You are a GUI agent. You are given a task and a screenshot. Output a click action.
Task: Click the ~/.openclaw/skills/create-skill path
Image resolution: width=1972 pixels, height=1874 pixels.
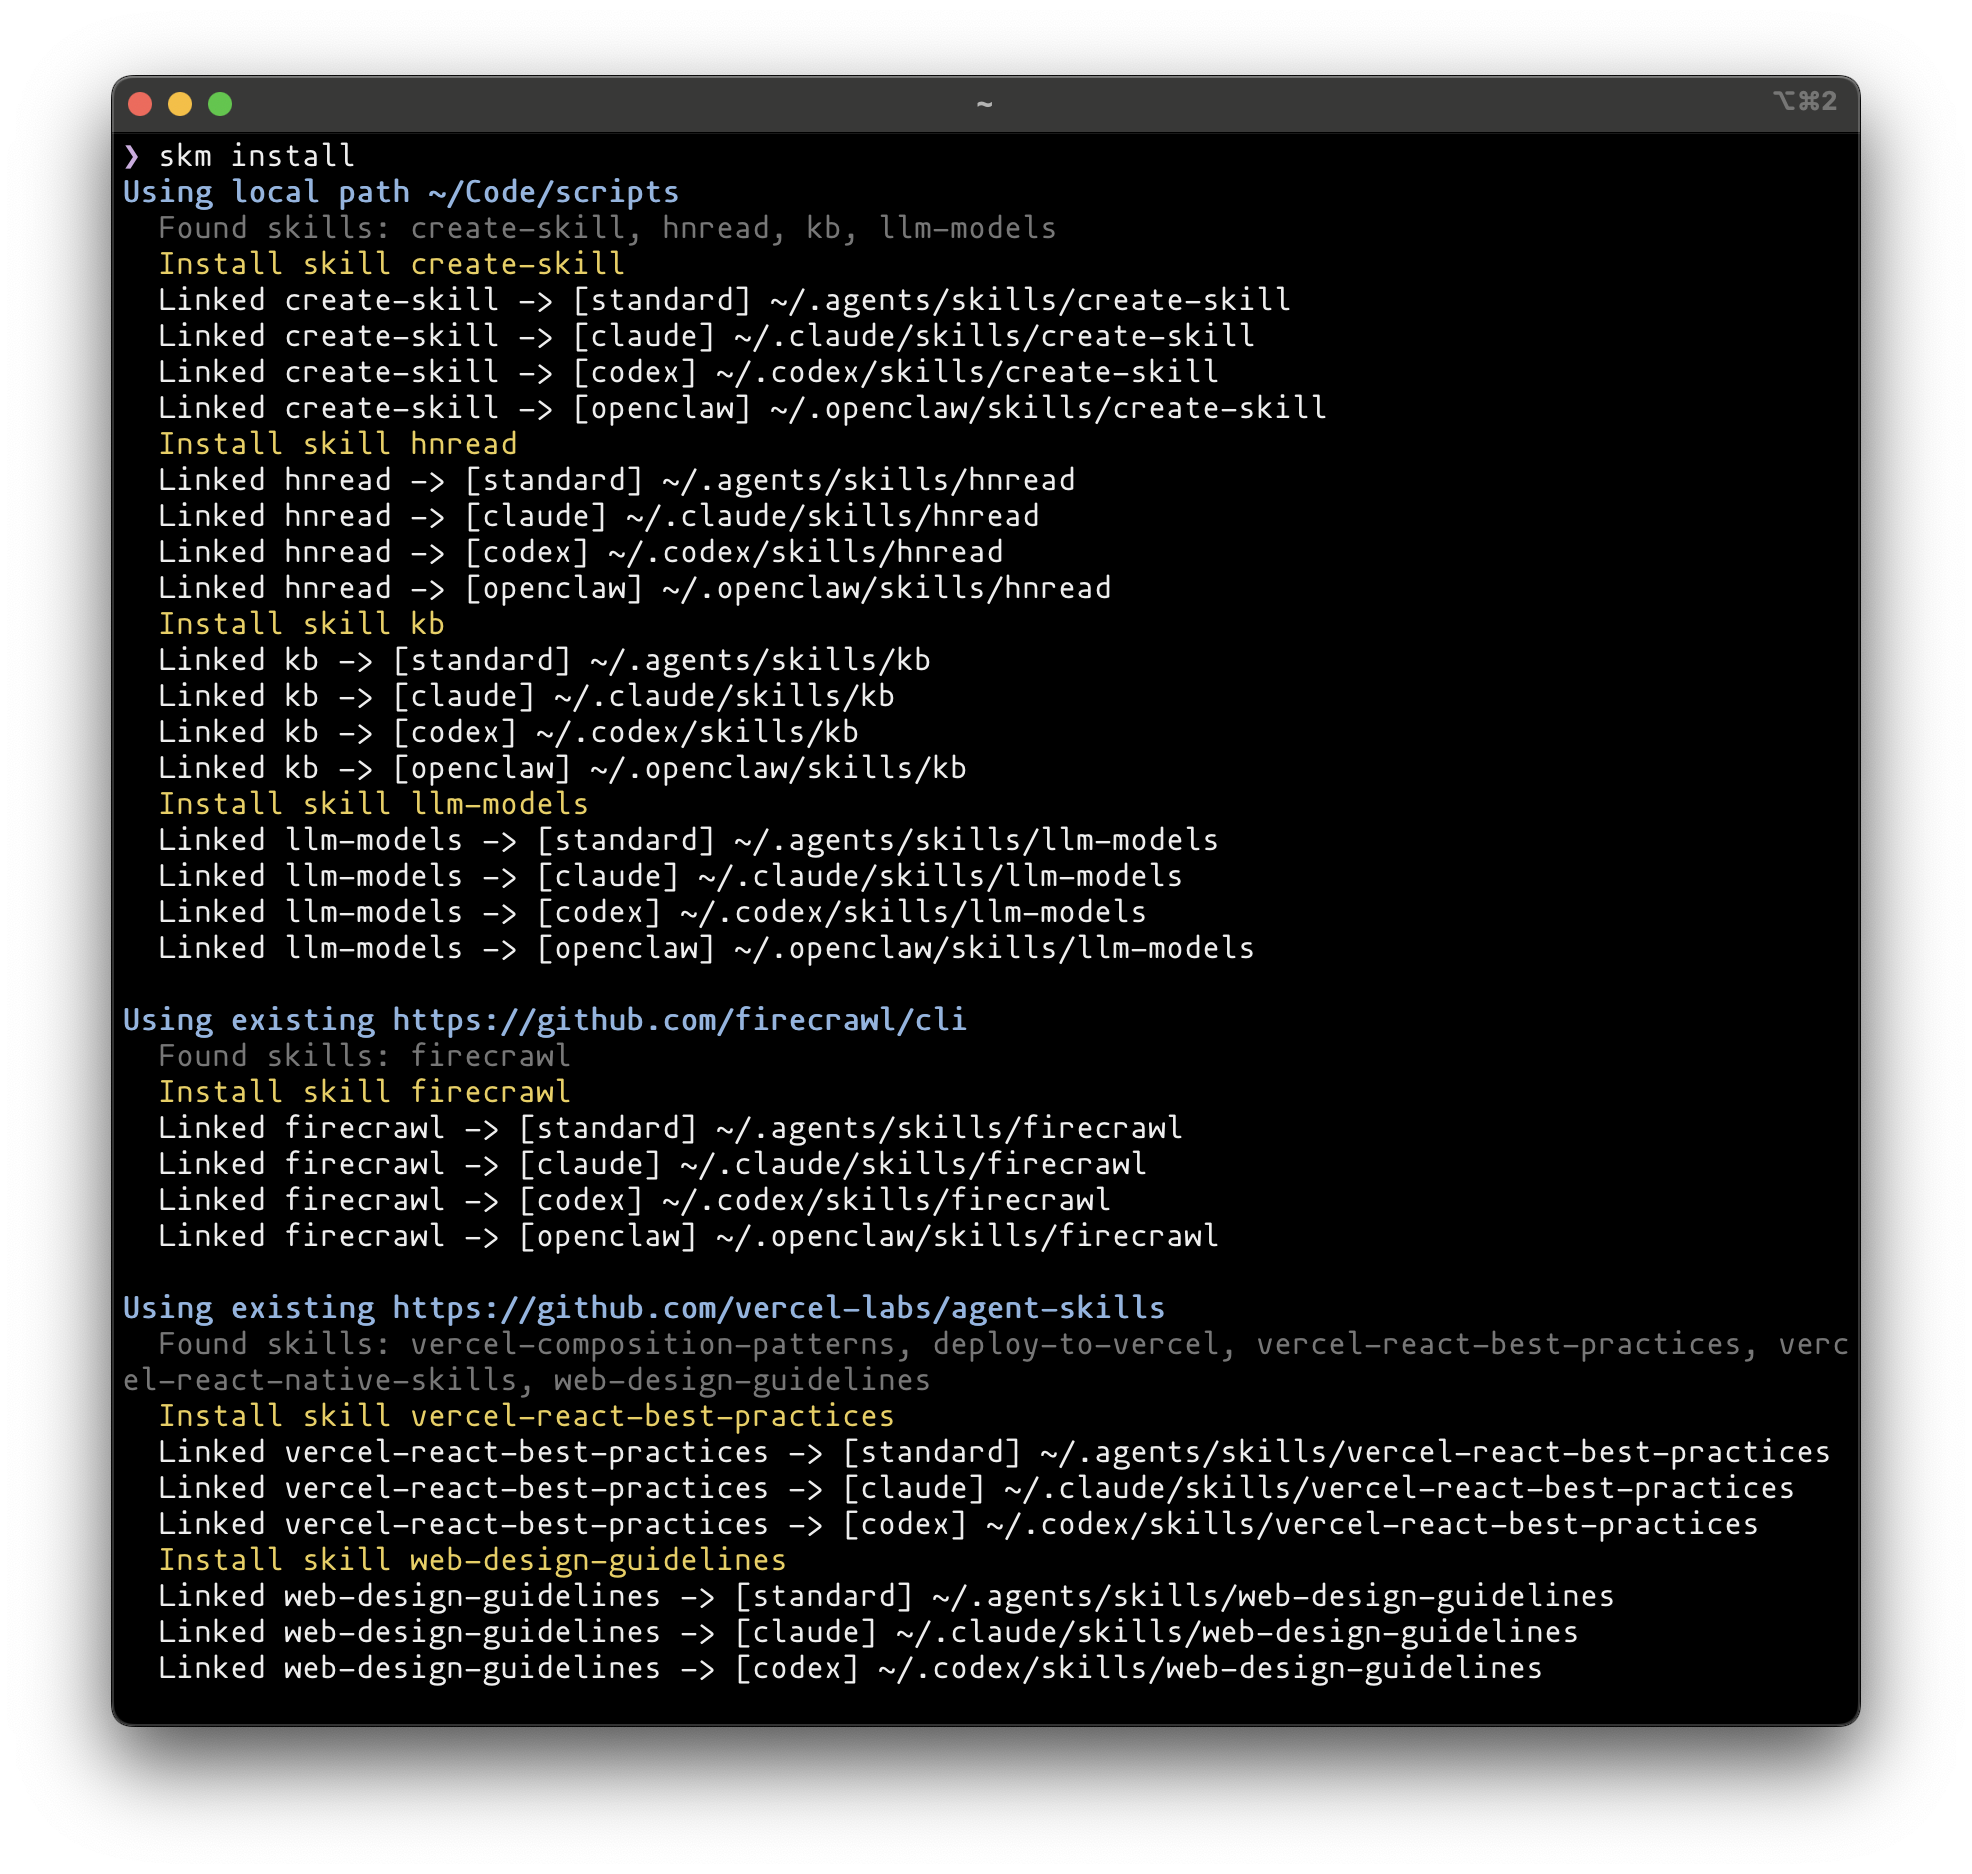point(1048,408)
